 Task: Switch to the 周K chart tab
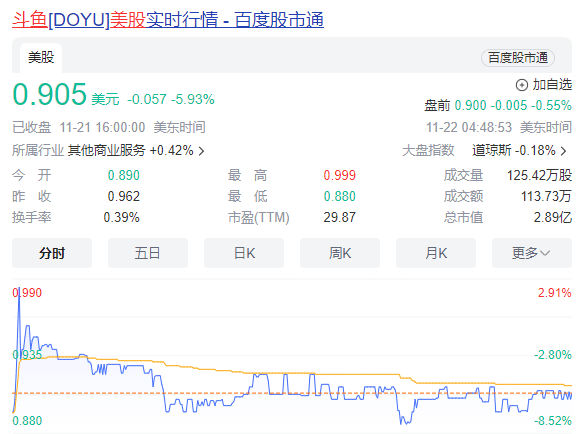tap(340, 253)
